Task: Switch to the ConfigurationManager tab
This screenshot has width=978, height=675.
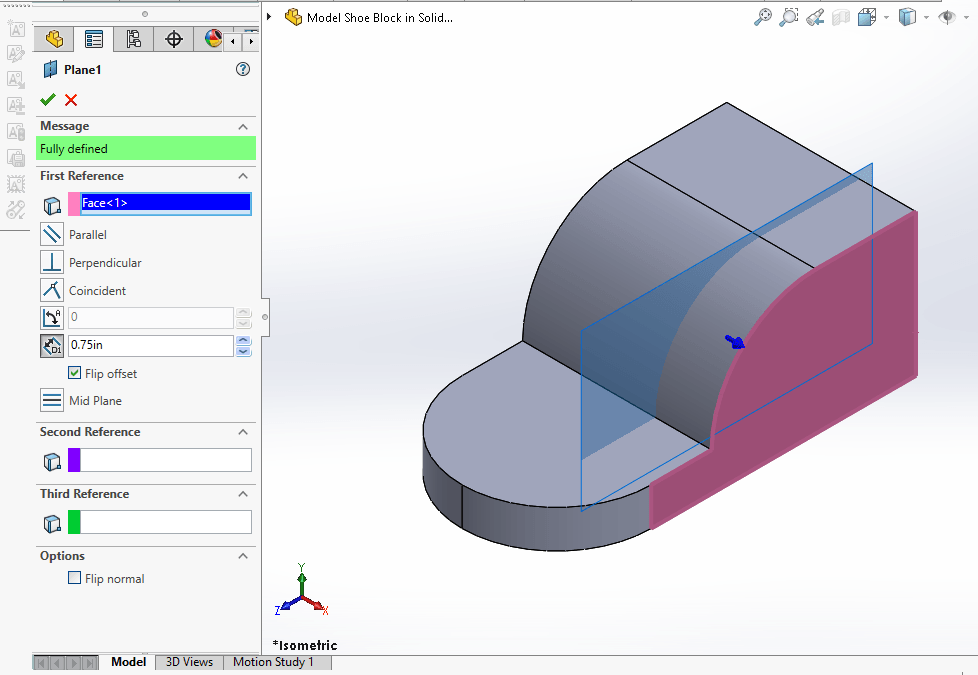Action: [134, 39]
